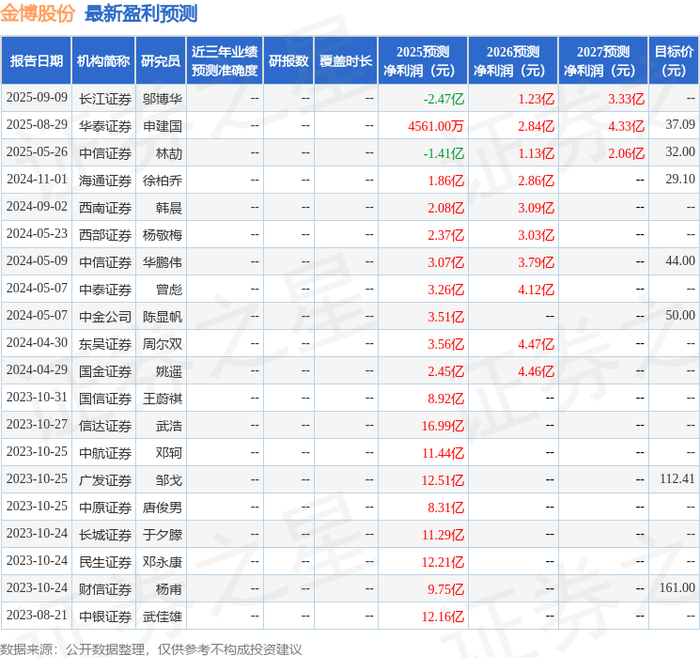The image size is (700, 658).
Task: Click the 覆盖时长 column header
Action: click(346, 61)
